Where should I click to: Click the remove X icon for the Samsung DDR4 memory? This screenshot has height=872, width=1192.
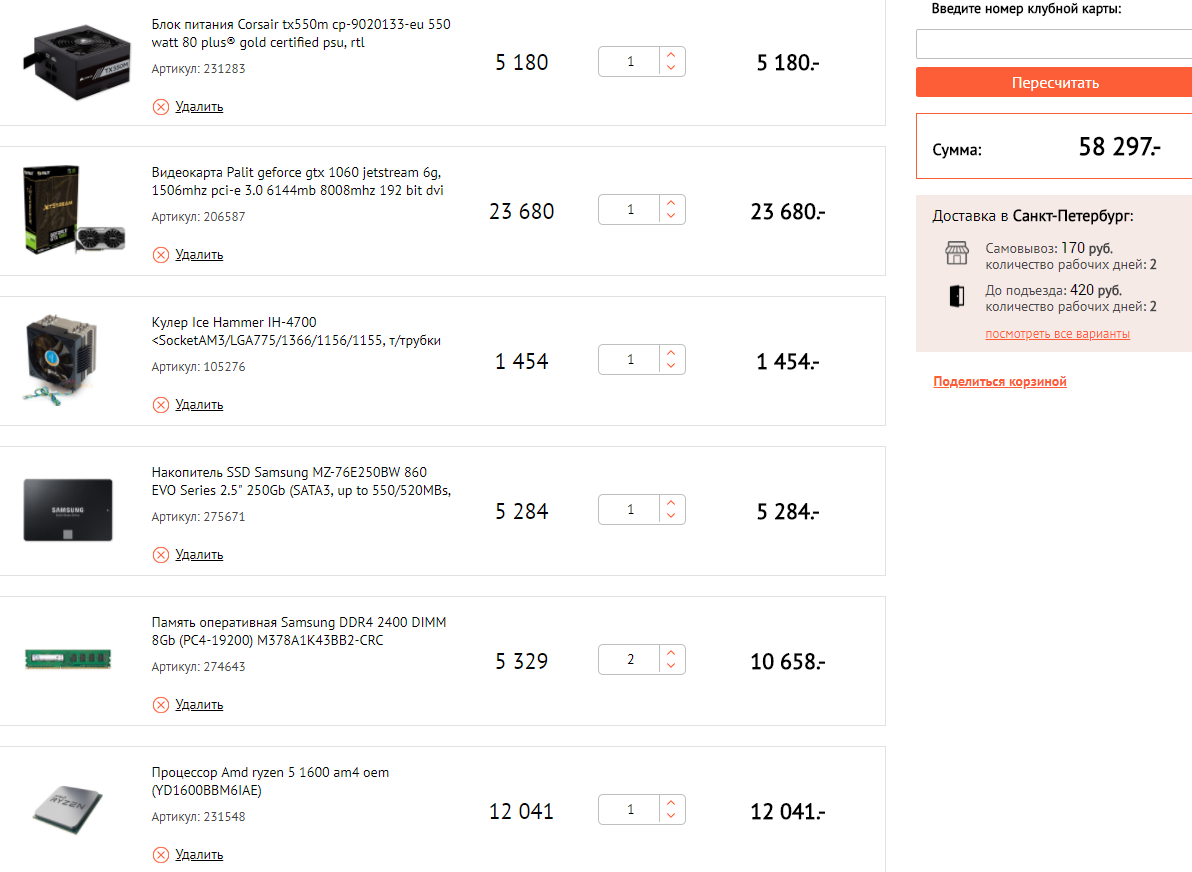(x=160, y=705)
